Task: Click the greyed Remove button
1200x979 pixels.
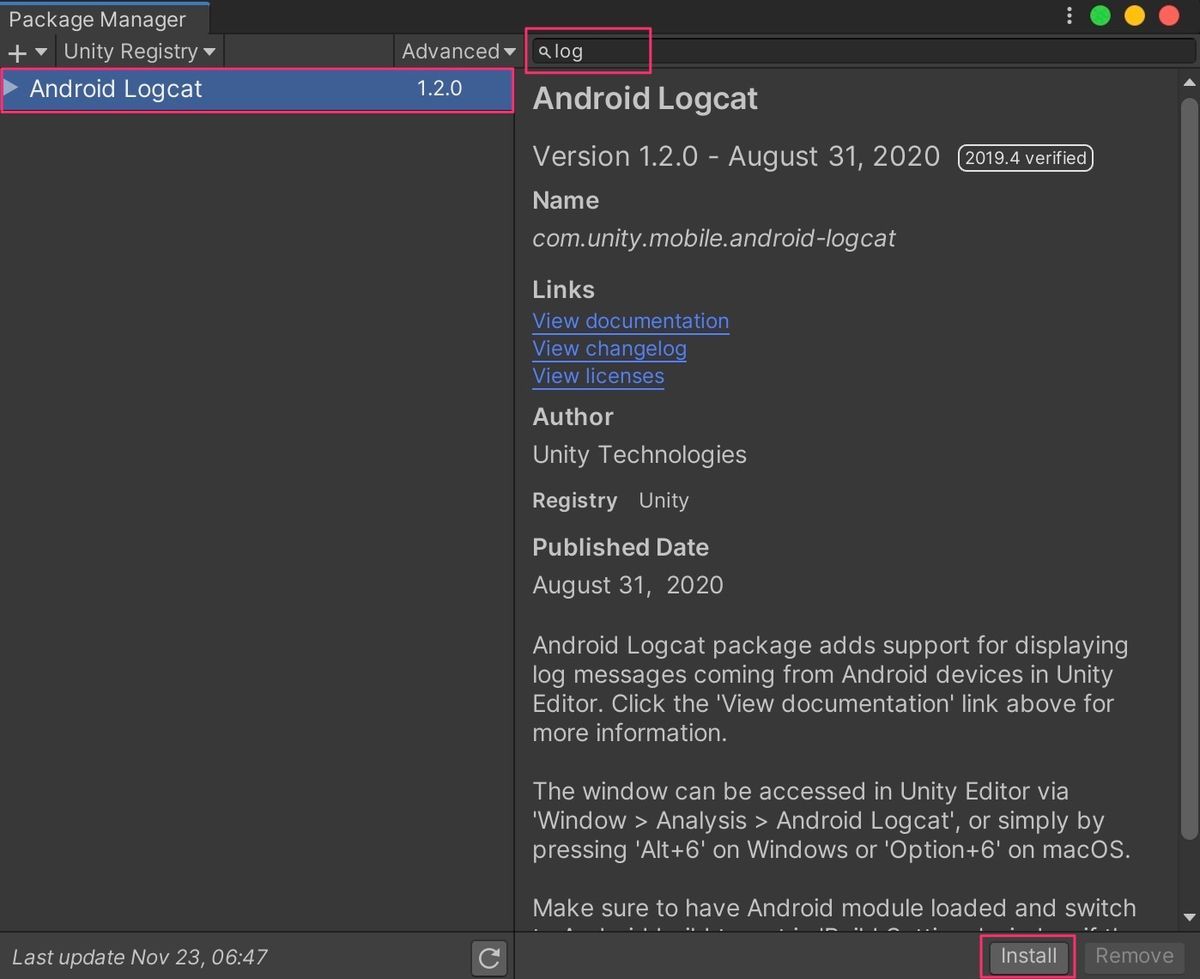Action: tap(1134, 956)
